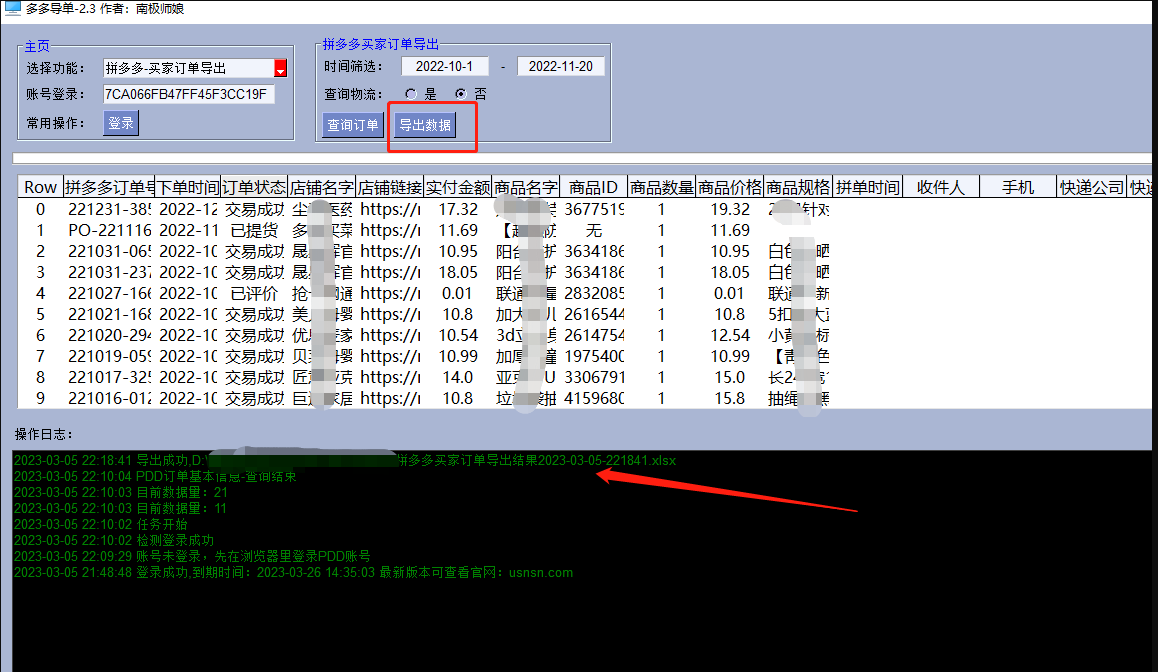Image resolution: width=1158 pixels, height=672 pixels.
Task: Select 是 radio for 查询物流
Action: (x=411, y=94)
